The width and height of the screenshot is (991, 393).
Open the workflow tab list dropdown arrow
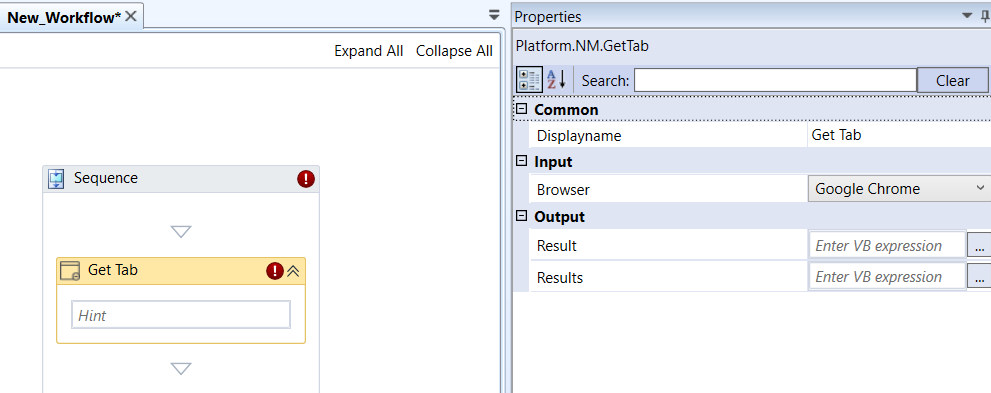coord(494,16)
